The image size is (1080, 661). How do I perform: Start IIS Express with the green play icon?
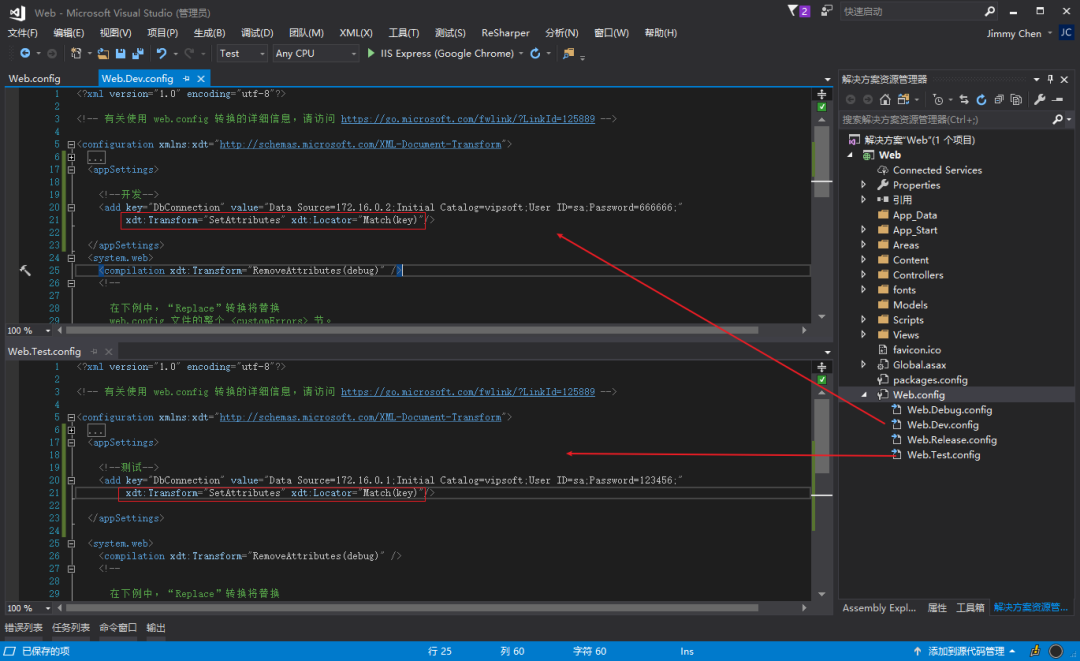371,53
